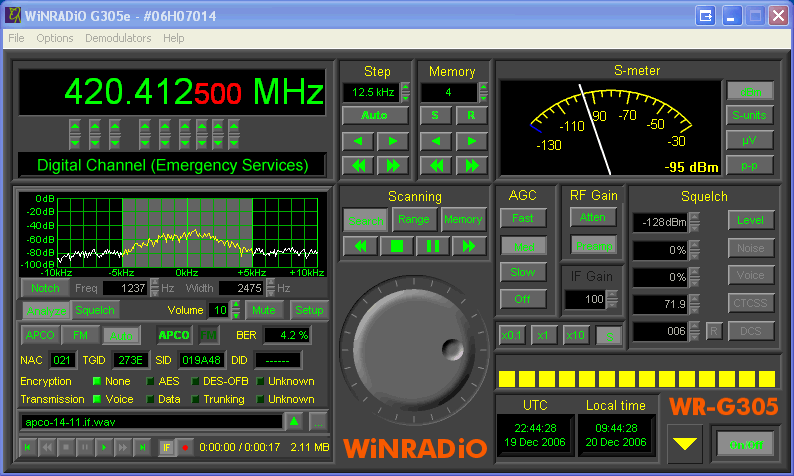Pause scanning with the pause button
The height and width of the screenshot is (476, 794).
433,246
